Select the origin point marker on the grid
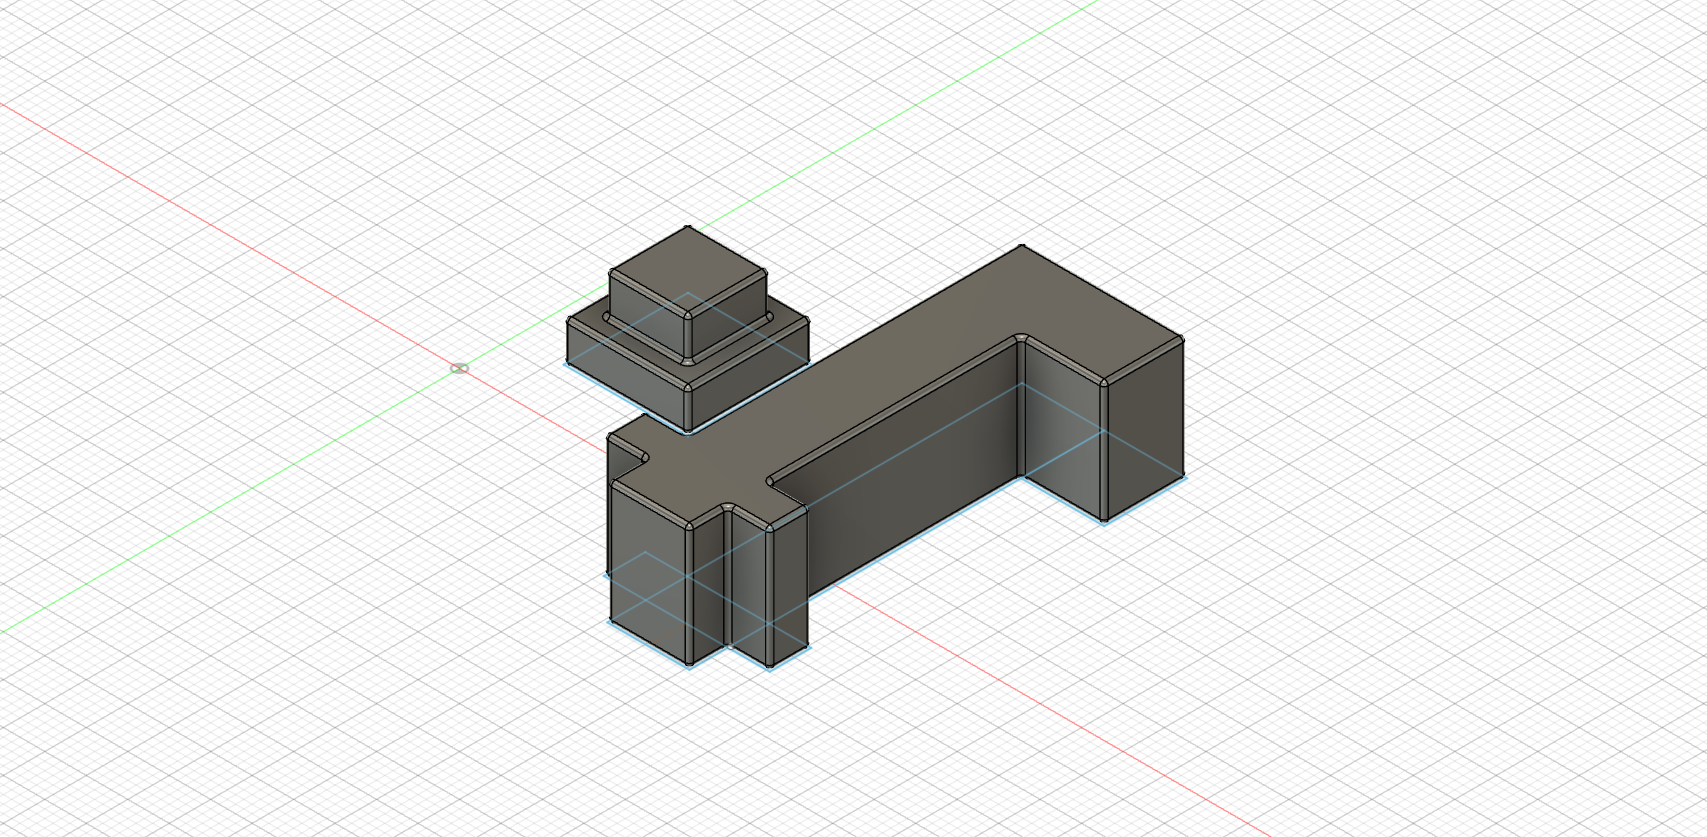The height and width of the screenshot is (837, 1707). (459, 369)
